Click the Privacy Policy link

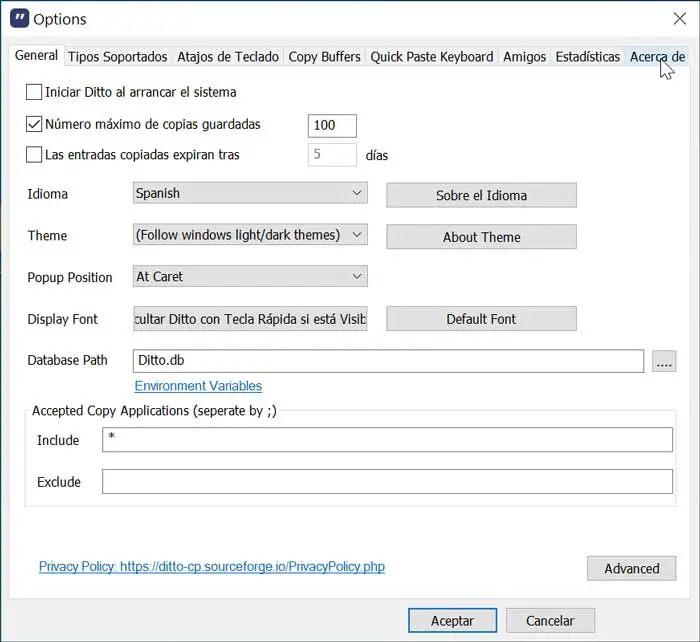212,567
